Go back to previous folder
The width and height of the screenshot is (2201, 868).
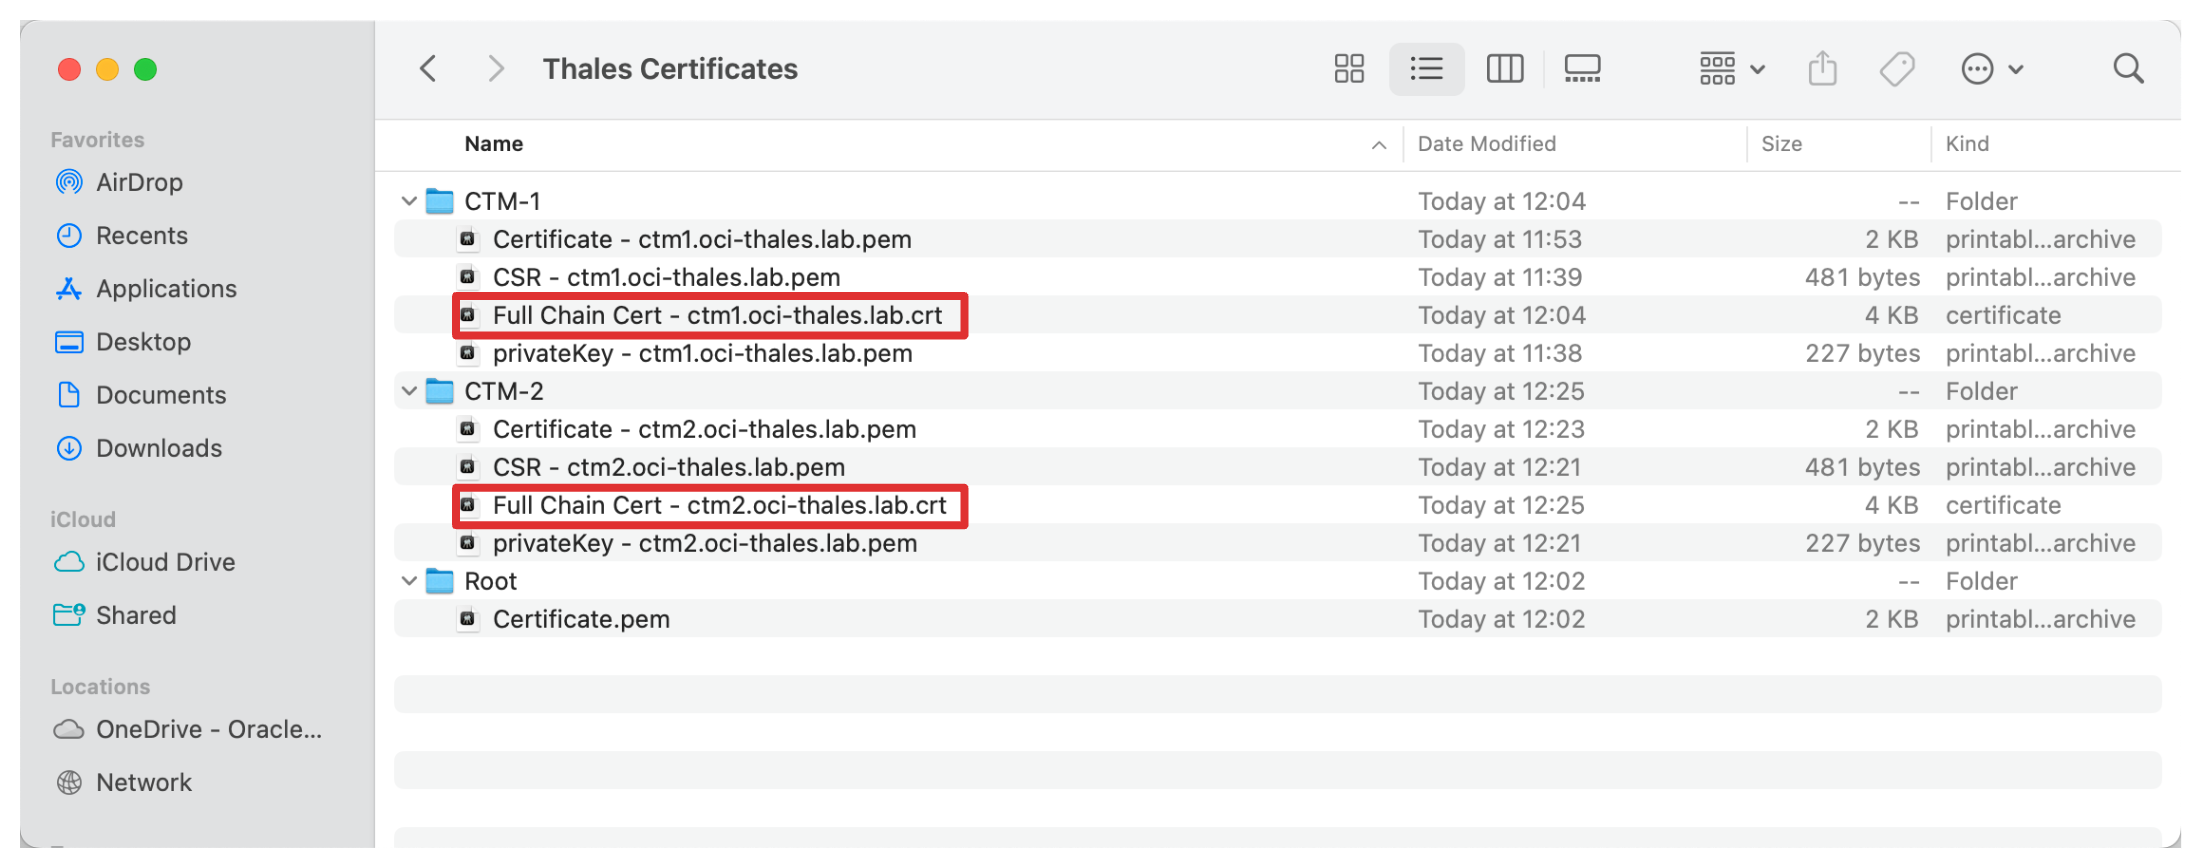[x=428, y=69]
